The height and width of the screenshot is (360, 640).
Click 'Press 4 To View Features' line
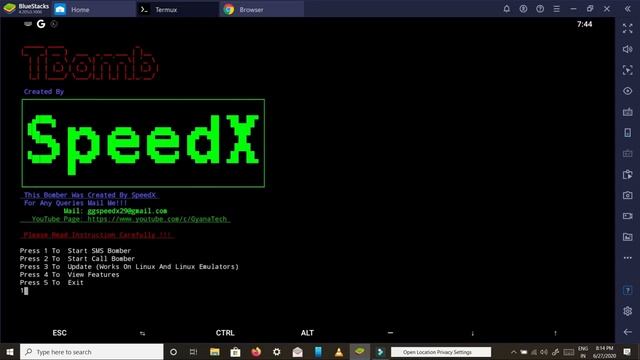click(69, 275)
